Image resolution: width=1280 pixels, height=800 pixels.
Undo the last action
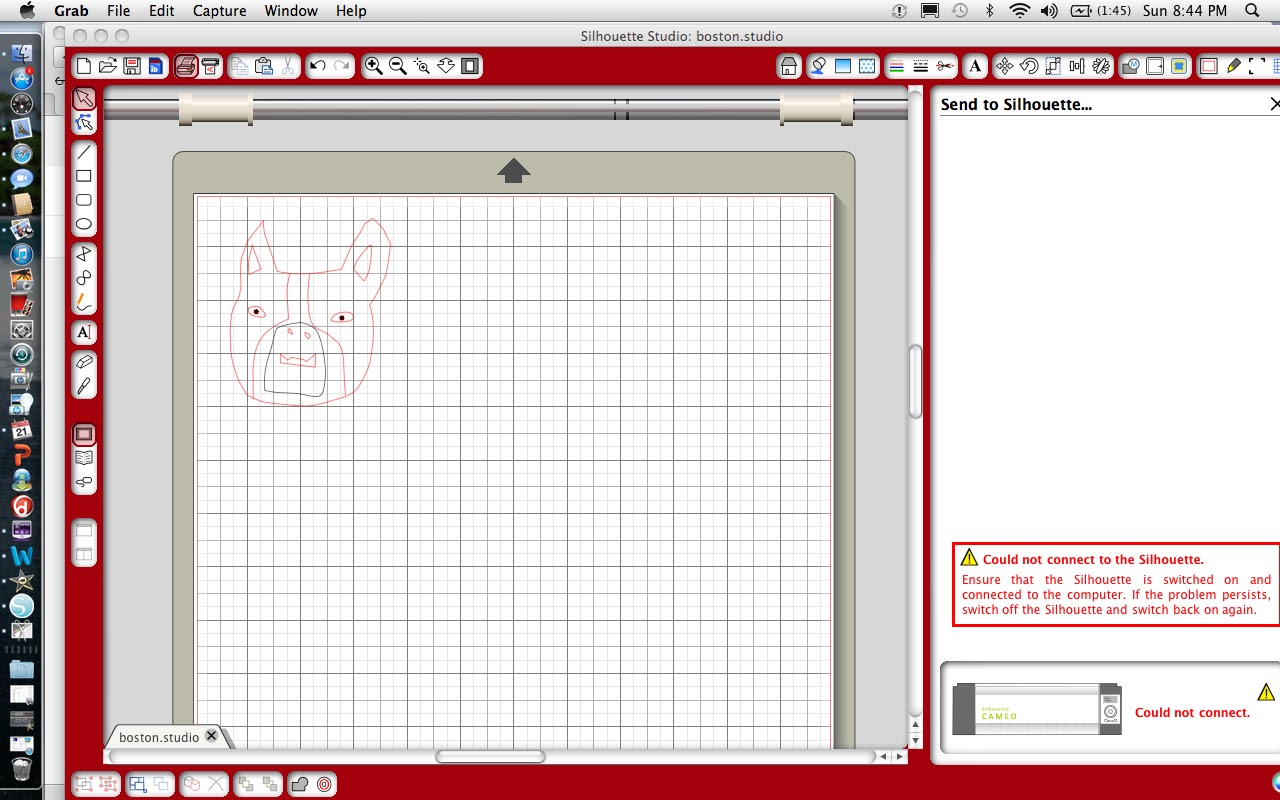click(318, 67)
